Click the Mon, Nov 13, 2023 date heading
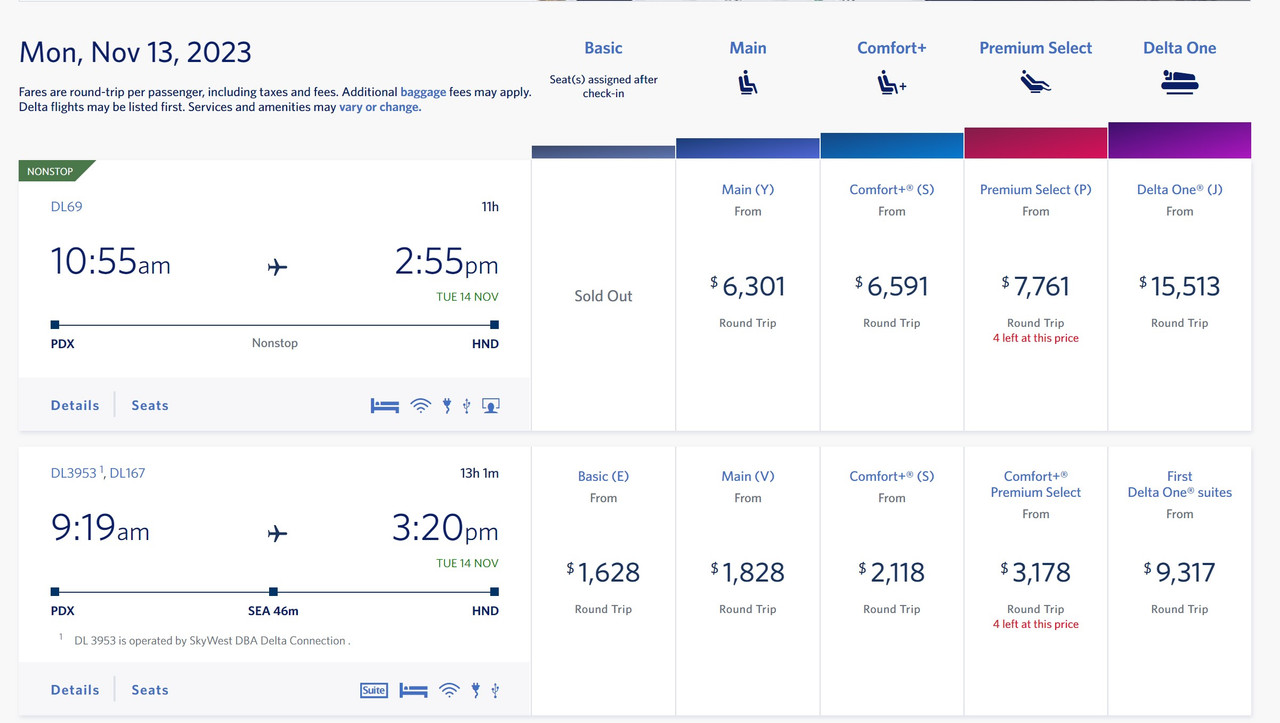This screenshot has height=723, width=1280. [x=135, y=52]
